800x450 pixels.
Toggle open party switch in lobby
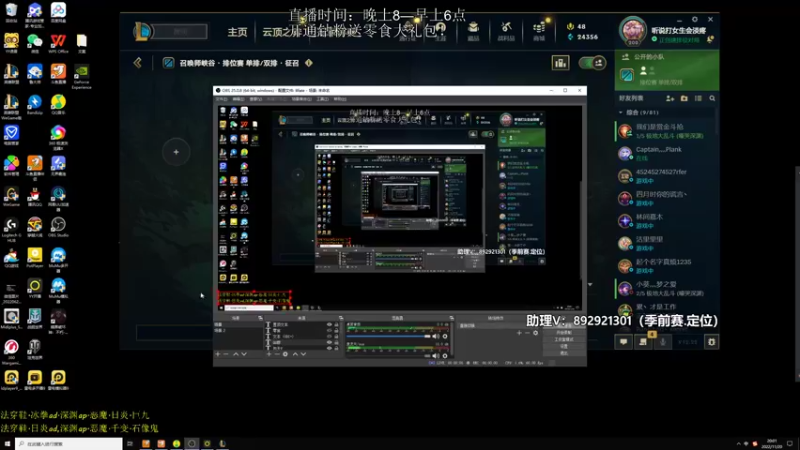coord(592,63)
